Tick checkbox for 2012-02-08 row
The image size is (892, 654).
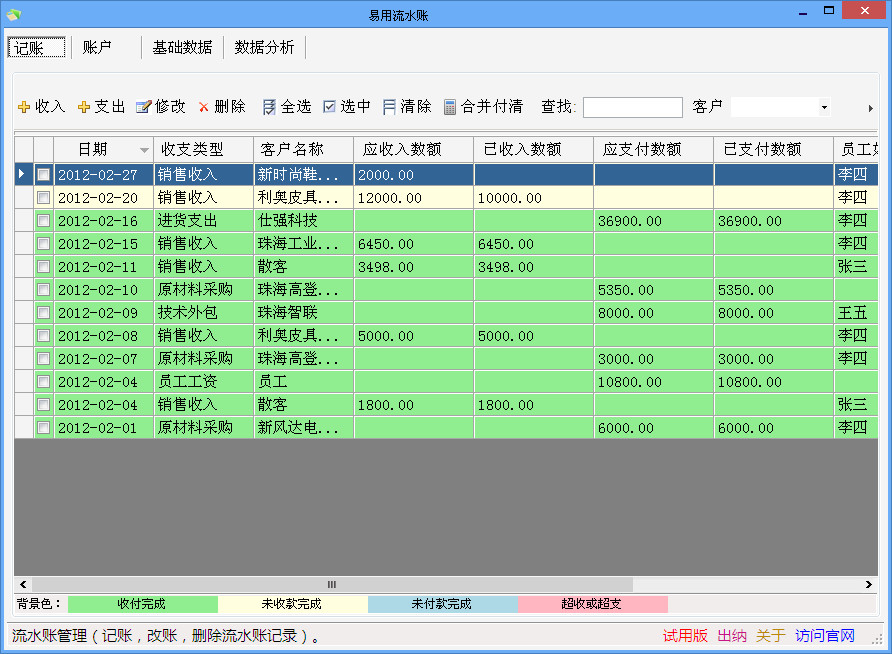pos(43,336)
